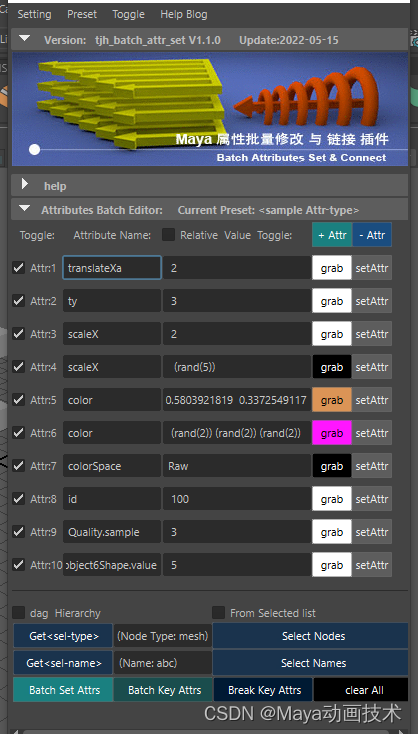Open the Setting menu
Screen dimensions: 418x734
click(x=34, y=15)
